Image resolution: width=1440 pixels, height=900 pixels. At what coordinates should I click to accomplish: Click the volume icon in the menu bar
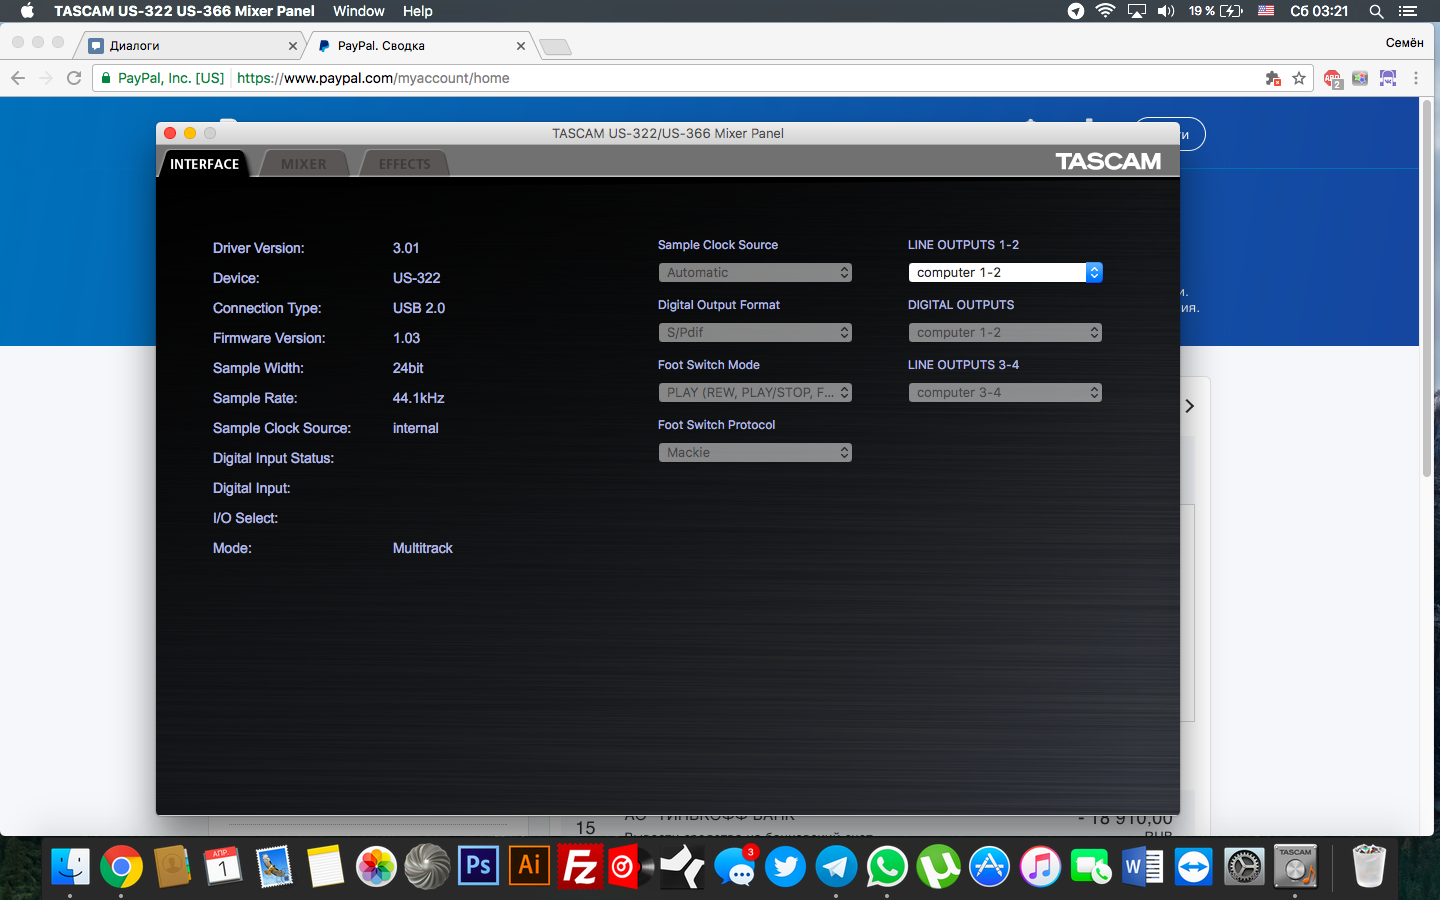click(1166, 11)
